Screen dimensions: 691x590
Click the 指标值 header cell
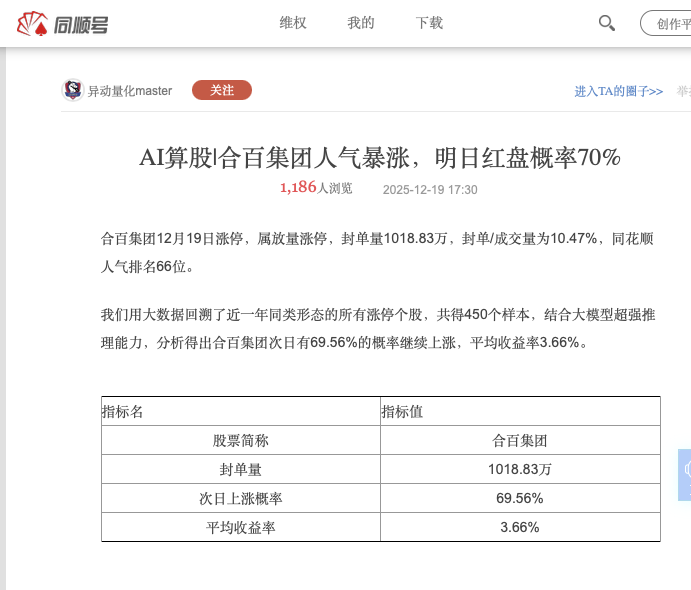click(520, 412)
